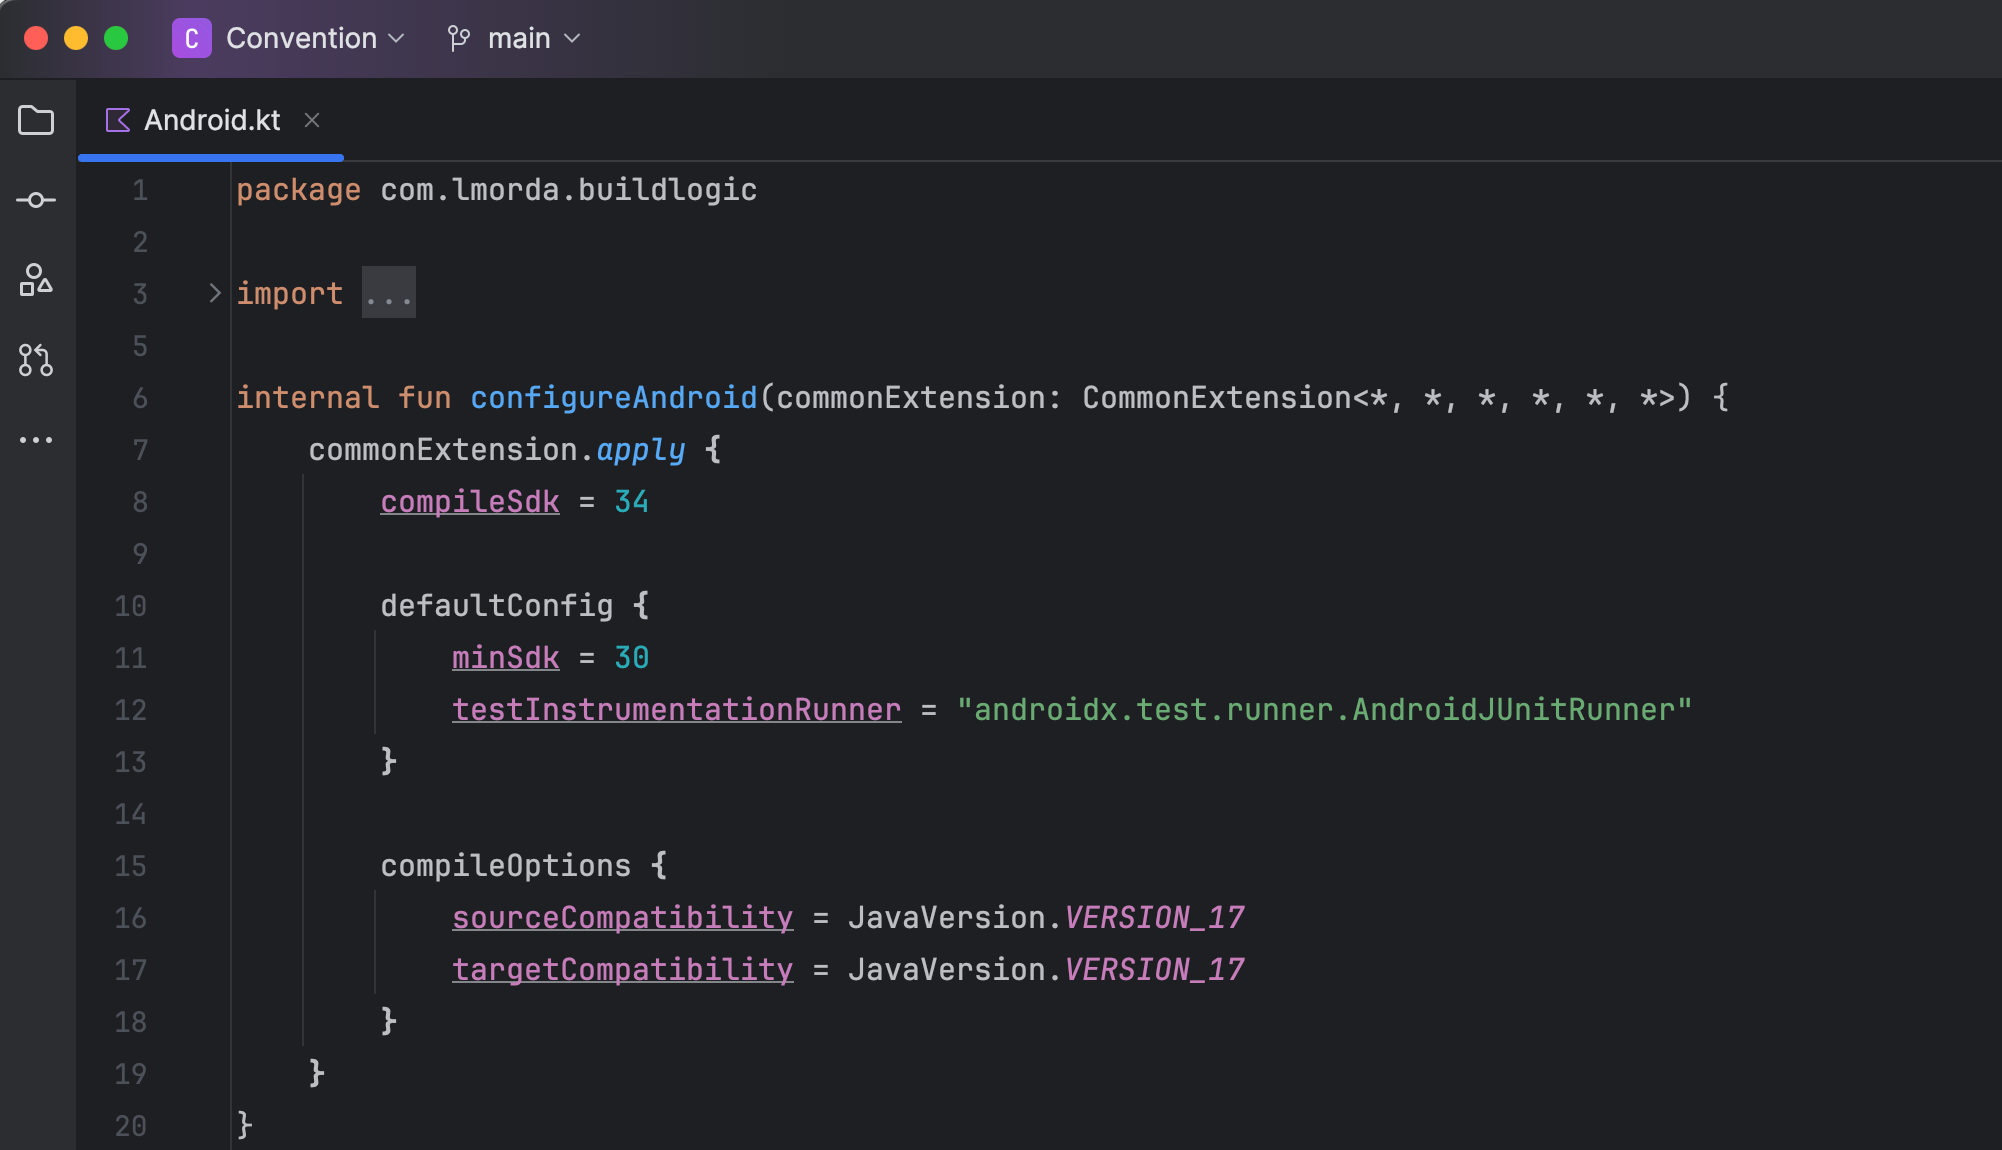The image size is (2002, 1150).
Task: Click the value 30
Action: (632, 658)
